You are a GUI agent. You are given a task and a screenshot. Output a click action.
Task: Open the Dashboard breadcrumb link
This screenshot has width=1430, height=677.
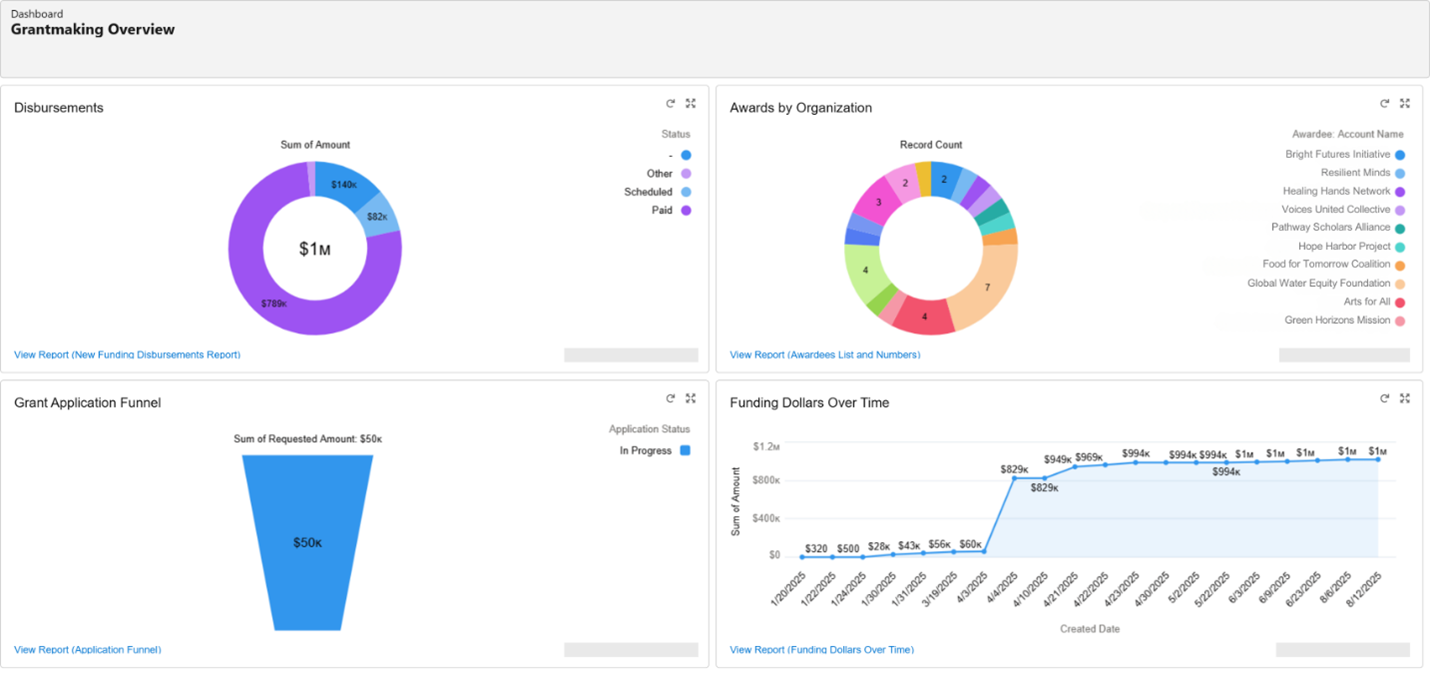(37, 14)
